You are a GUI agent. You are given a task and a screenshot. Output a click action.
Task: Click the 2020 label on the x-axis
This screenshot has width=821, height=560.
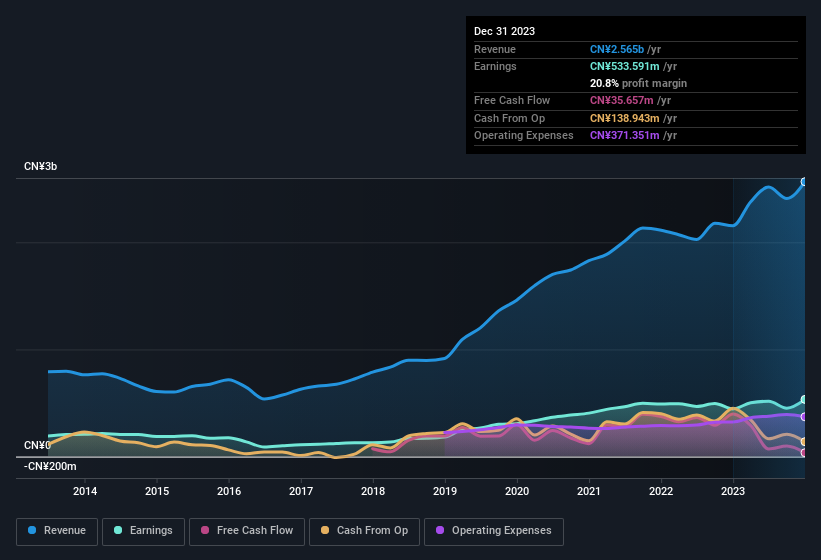[517, 491]
